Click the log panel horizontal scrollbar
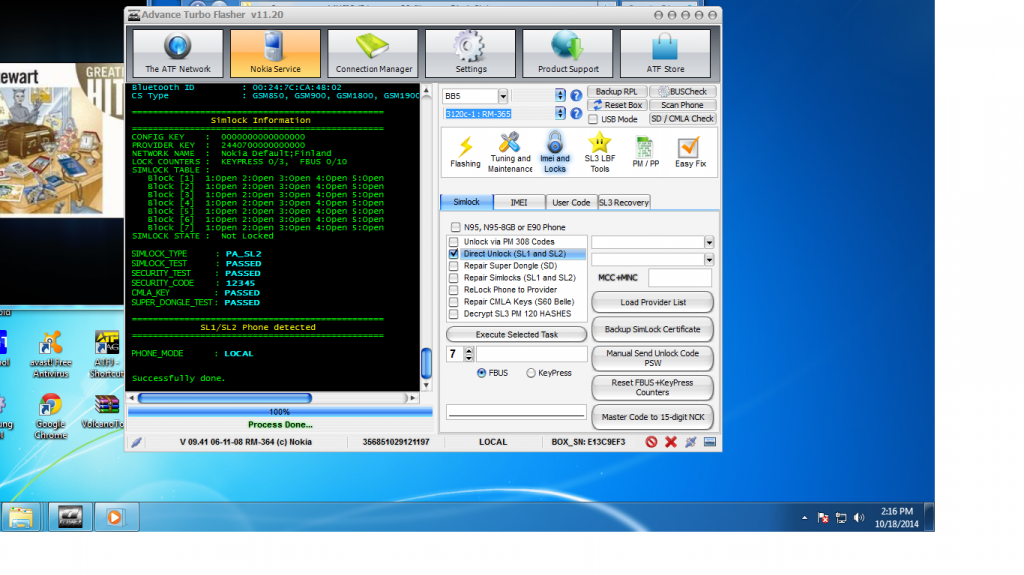Image resolution: width=1024 pixels, height=575 pixels. 270,398
